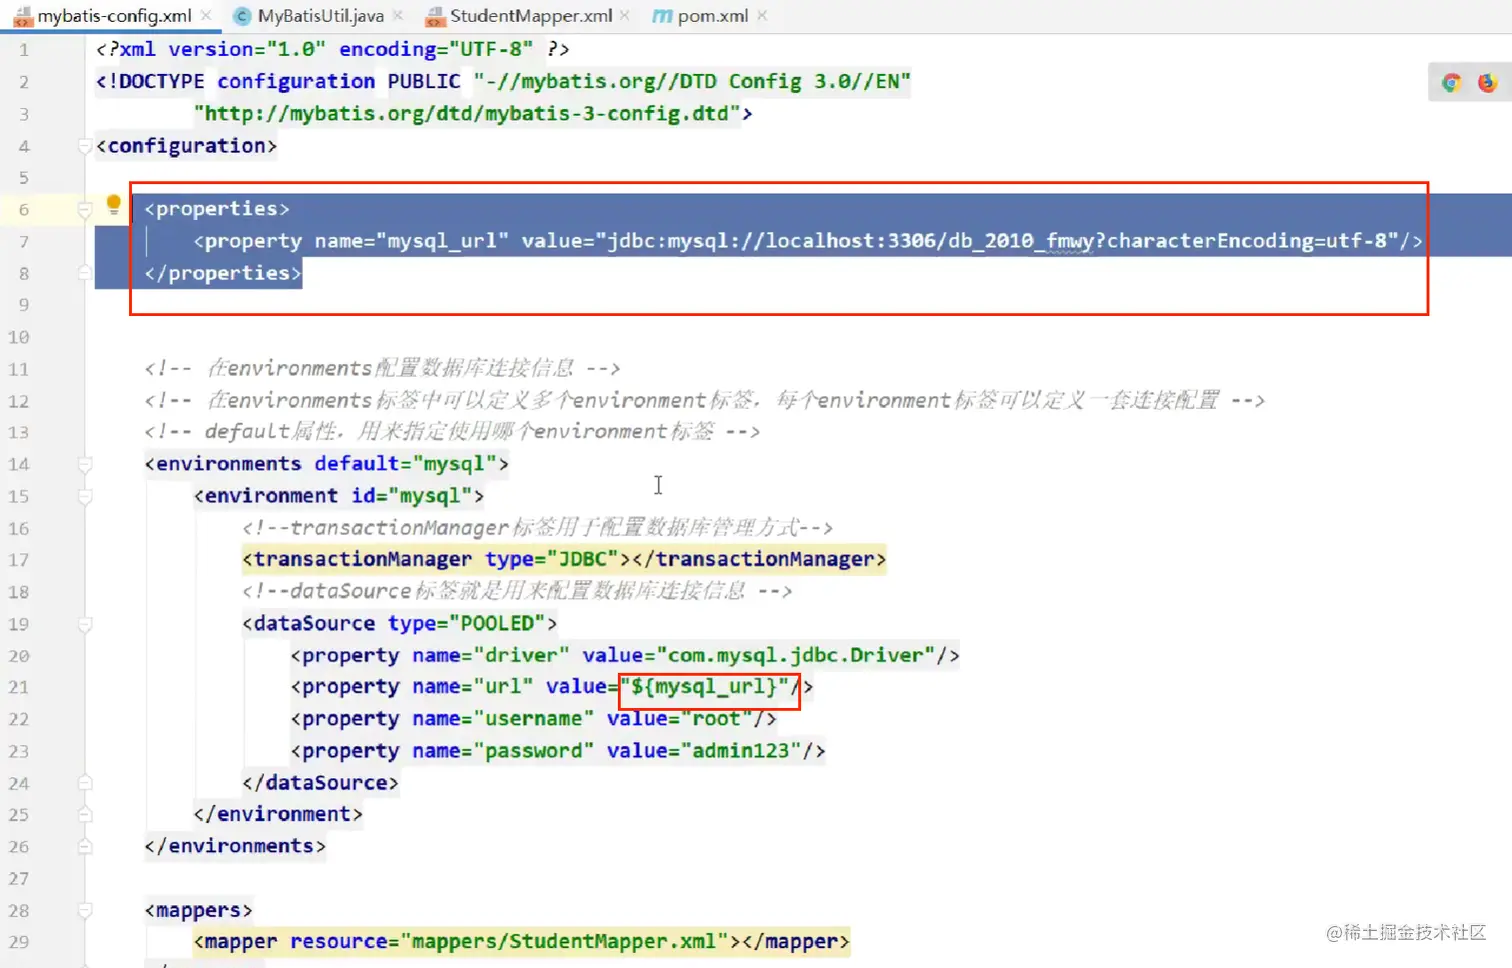Click the default attribute comment on line 13
The width and height of the screenshot is (1512, 968).
pyautogui.click(x=452, y=432)
